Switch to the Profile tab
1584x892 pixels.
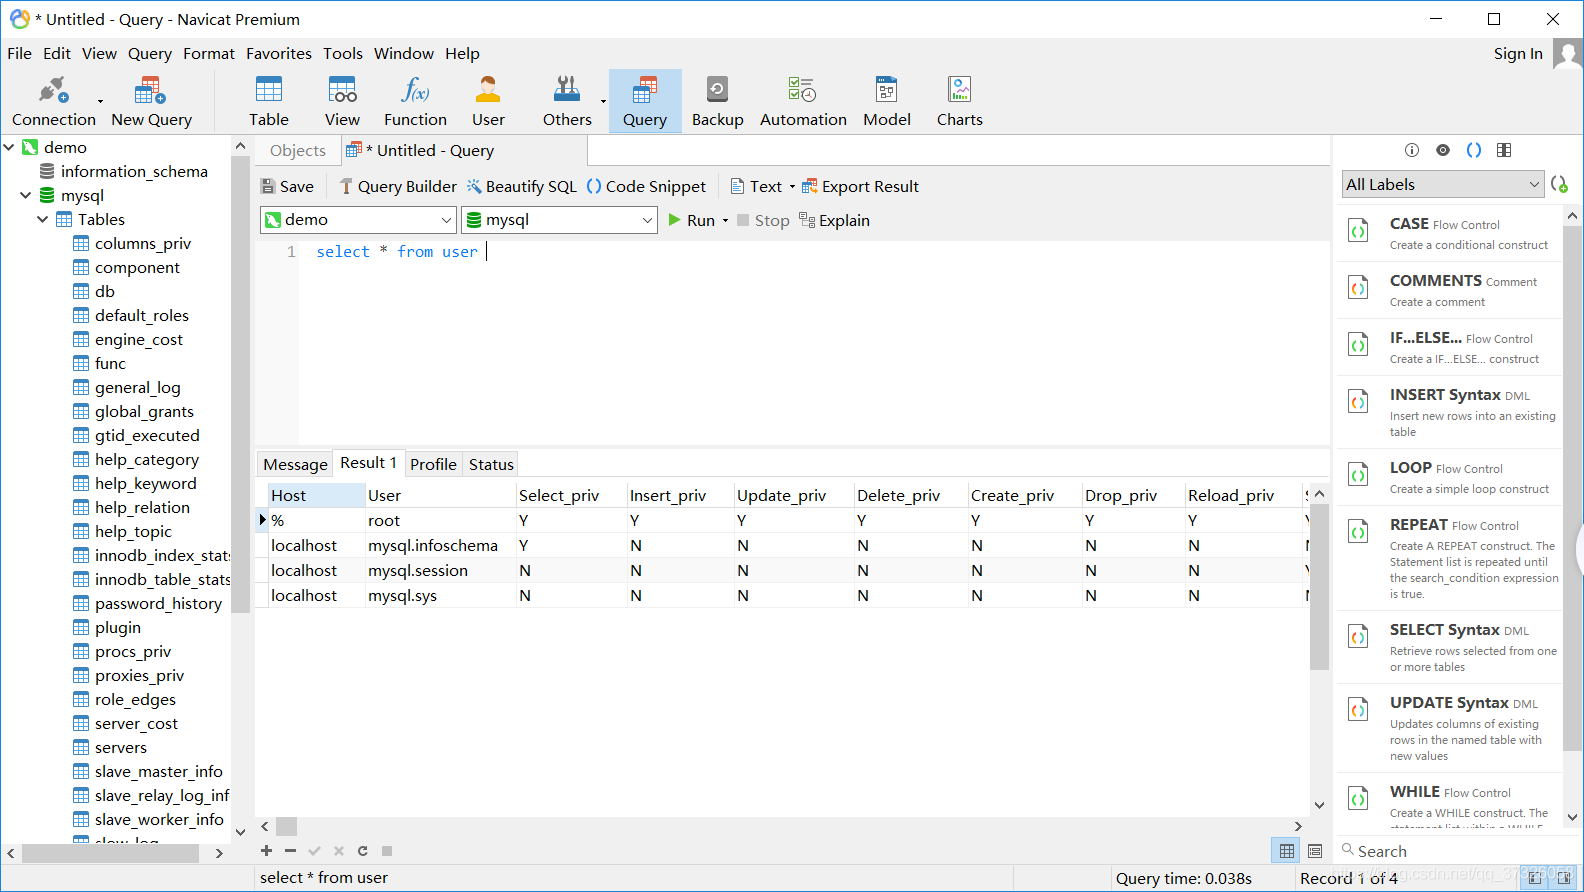point(433,464)
